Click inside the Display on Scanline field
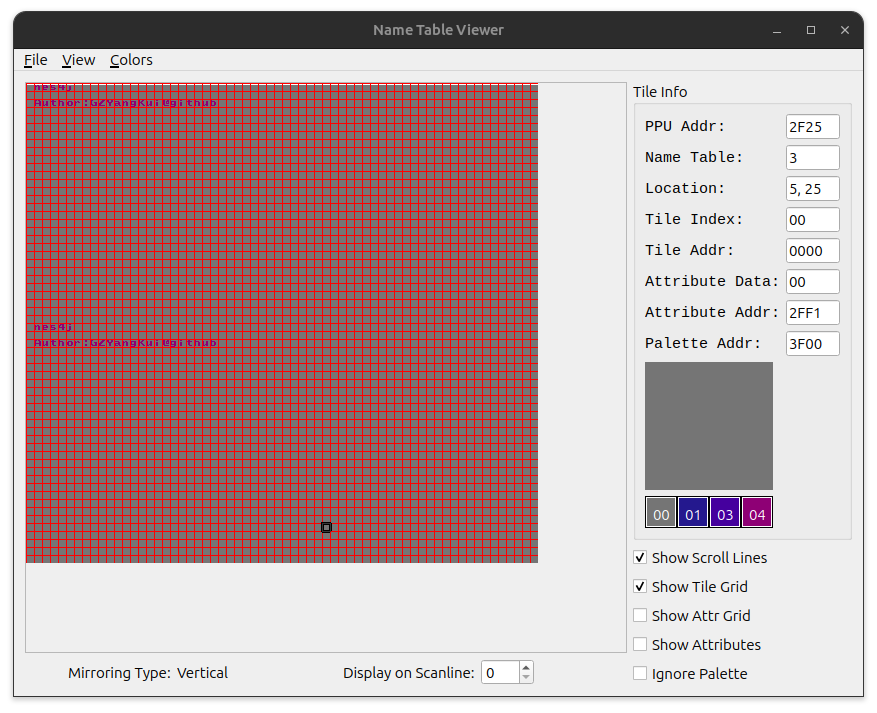This screenshot has width=877, height=713. click(x=499, y=672)
